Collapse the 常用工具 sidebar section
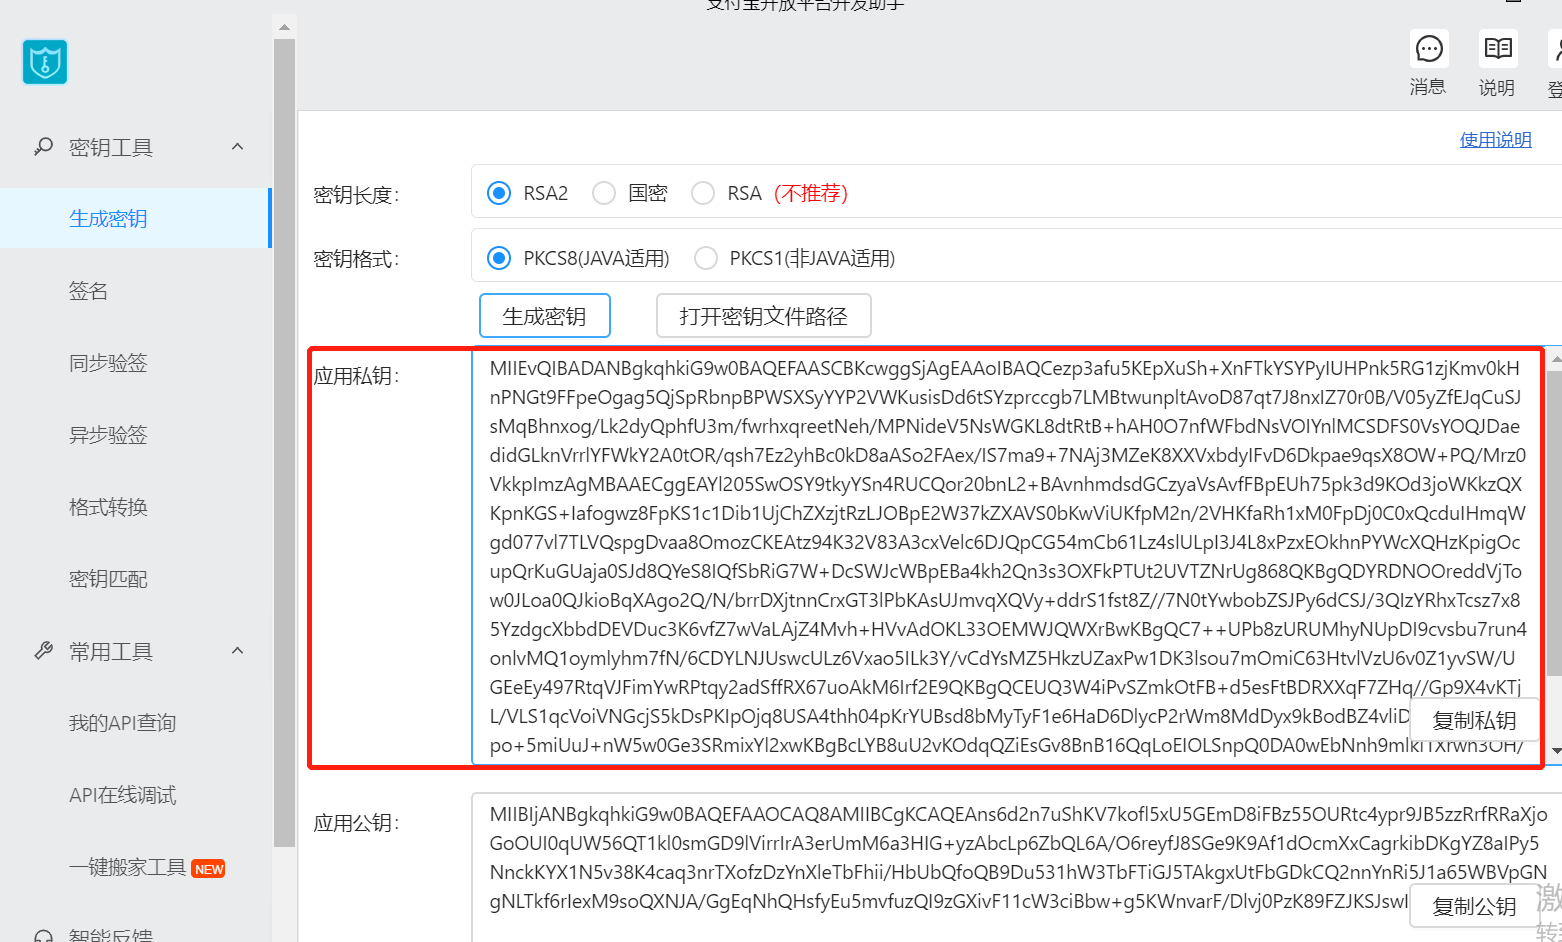 tap(237, 650)
